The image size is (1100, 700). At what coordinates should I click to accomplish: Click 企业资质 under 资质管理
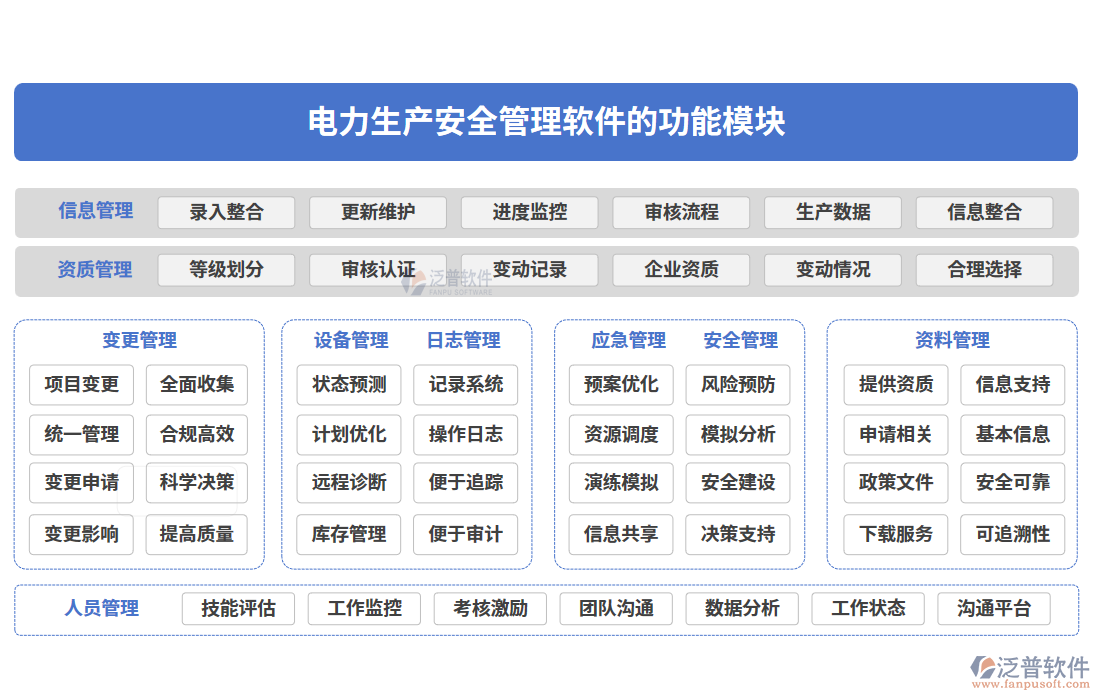click(x=681, y=270)
